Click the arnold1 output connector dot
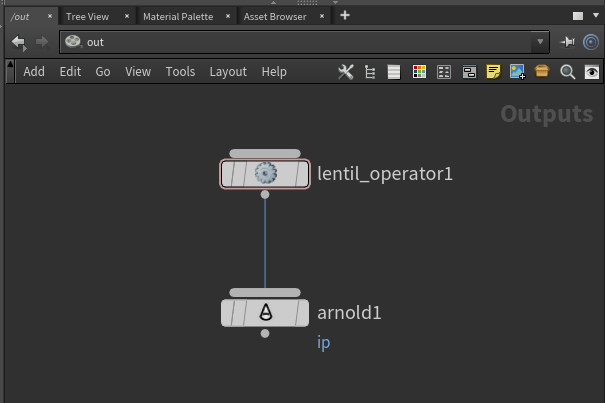This screenshot has height=403, width=605. click(265, 334)
